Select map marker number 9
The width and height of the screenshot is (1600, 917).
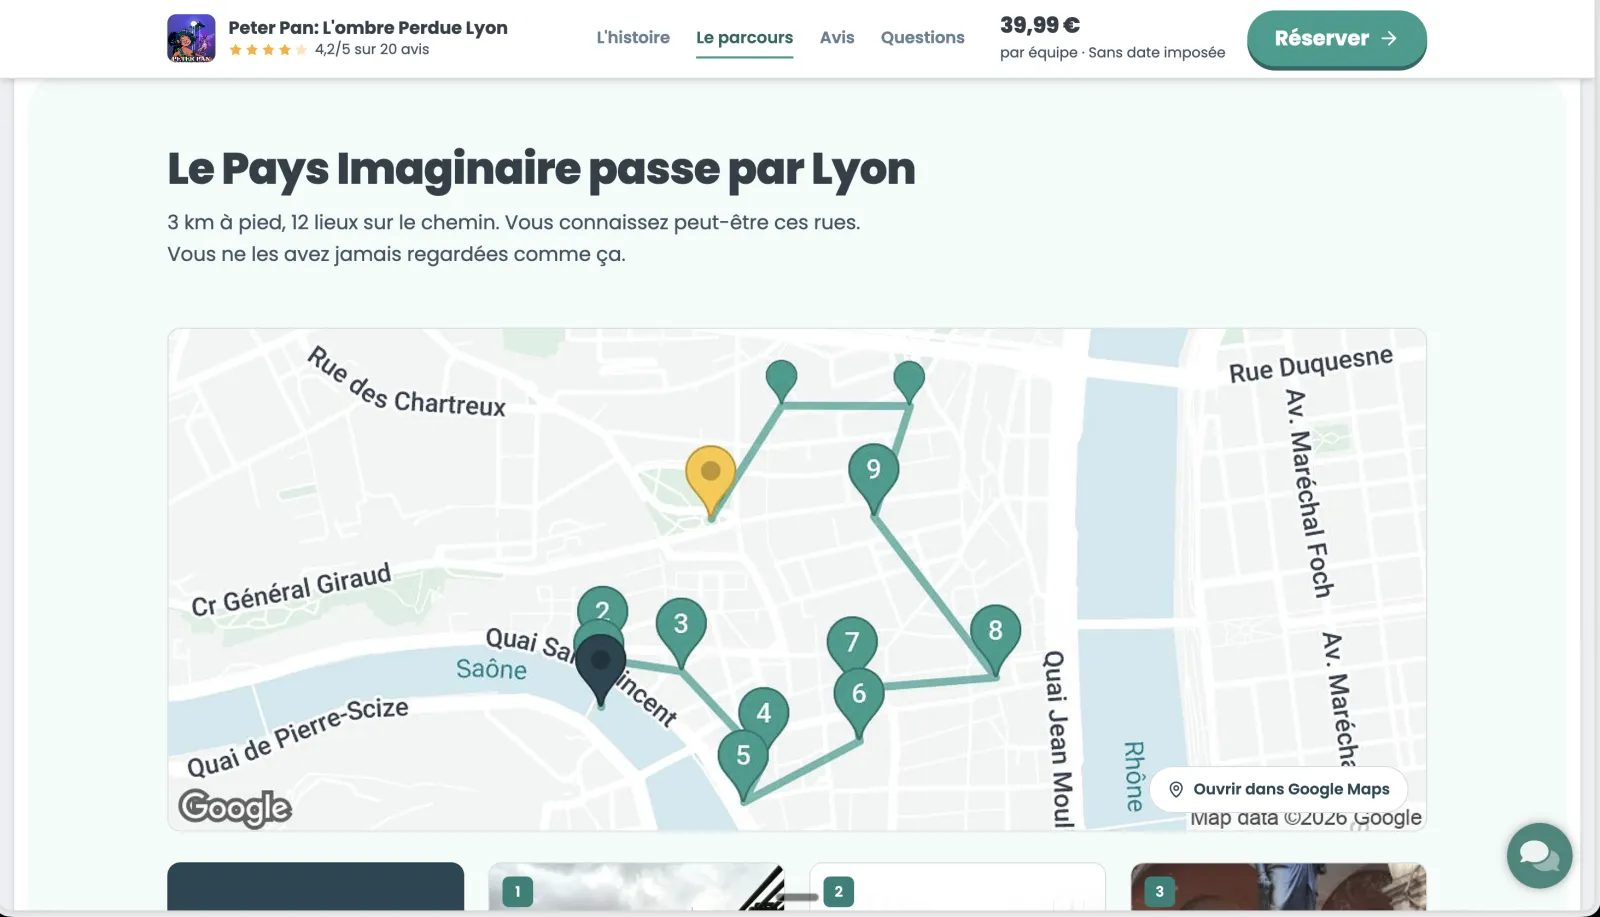(x=874, y=478)
